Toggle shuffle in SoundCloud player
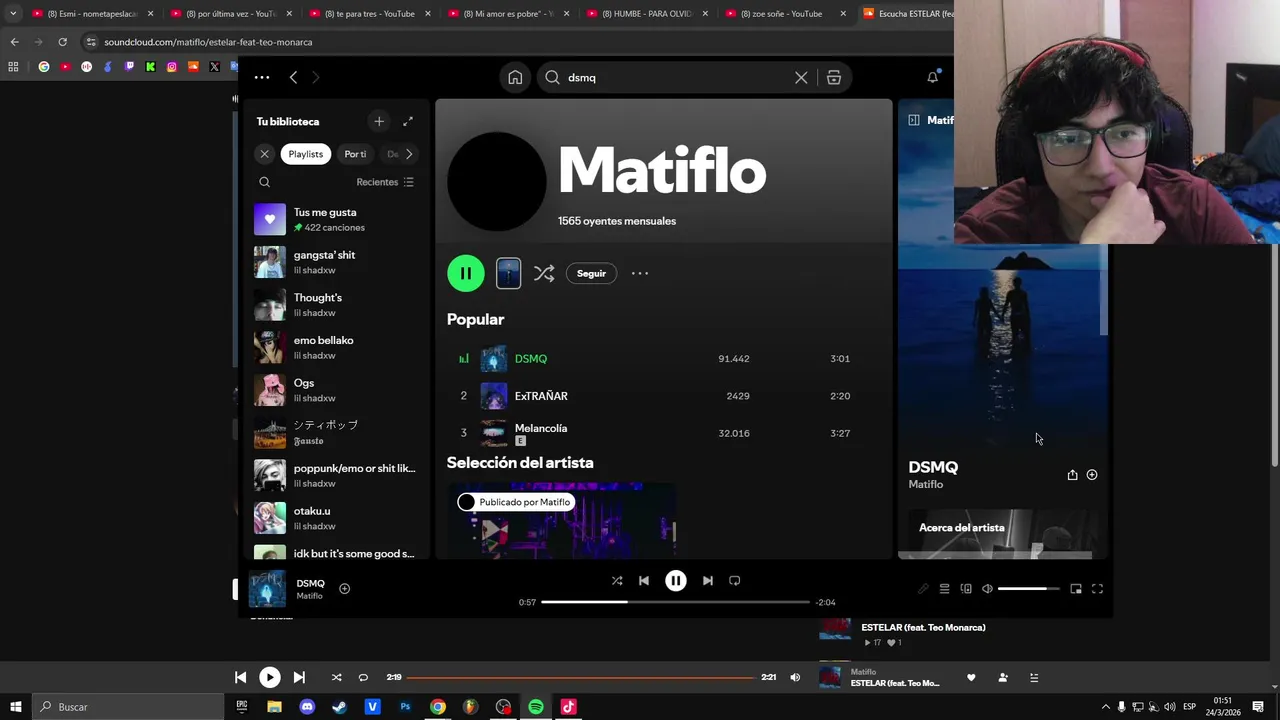 pos(337,677)
